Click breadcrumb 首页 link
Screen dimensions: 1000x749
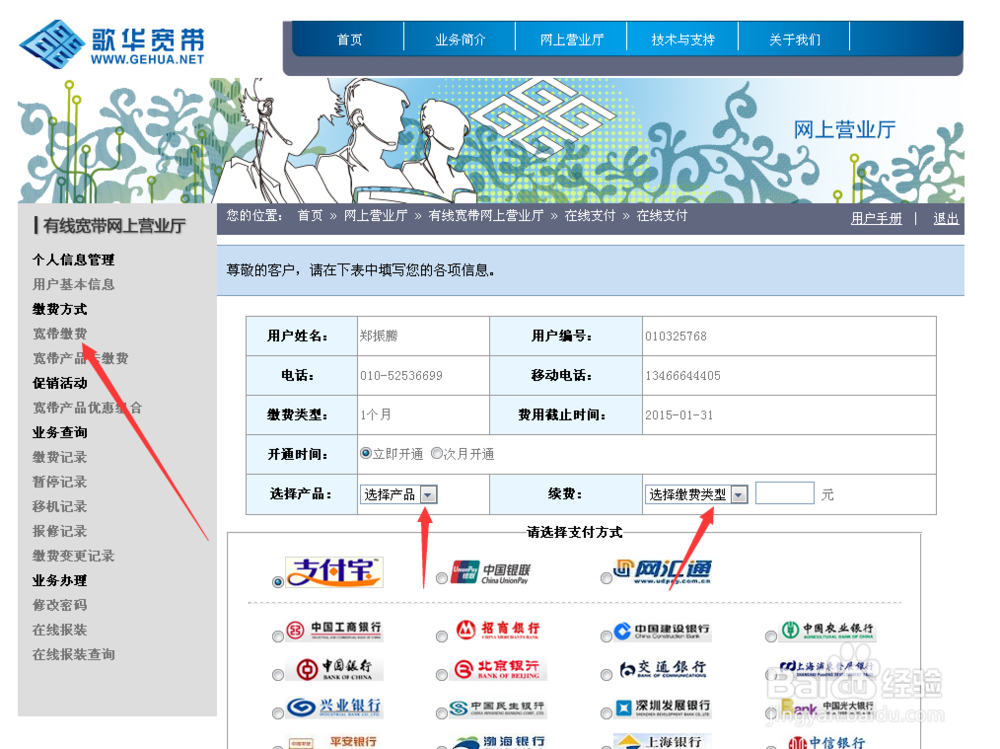point(310,216)
